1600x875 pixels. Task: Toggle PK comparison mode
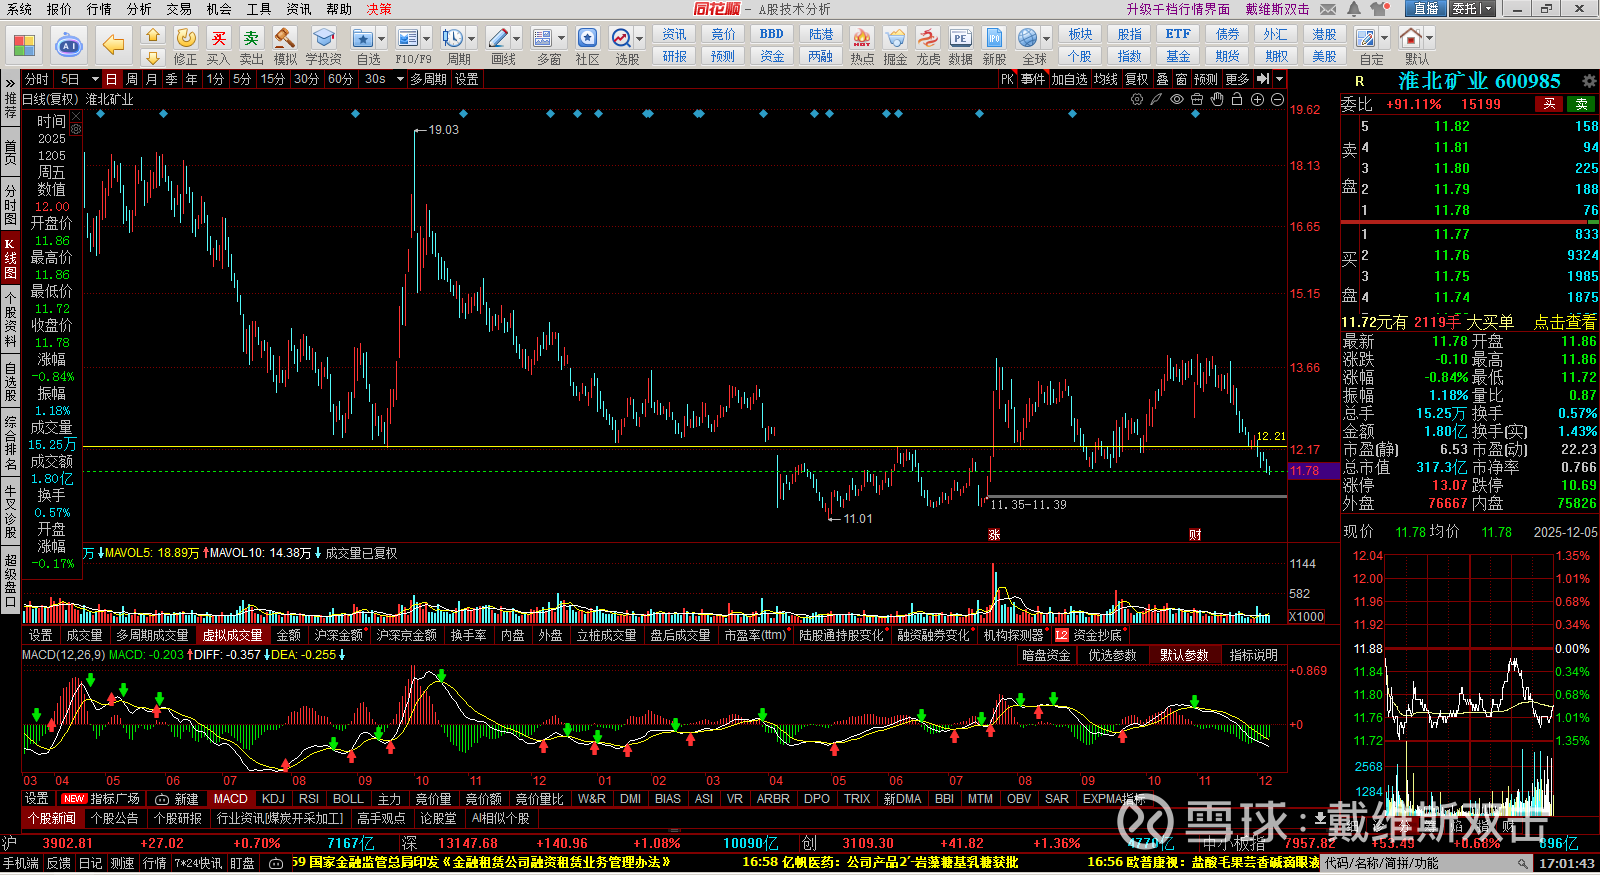pyautogui.click(x=1007, y=79)
